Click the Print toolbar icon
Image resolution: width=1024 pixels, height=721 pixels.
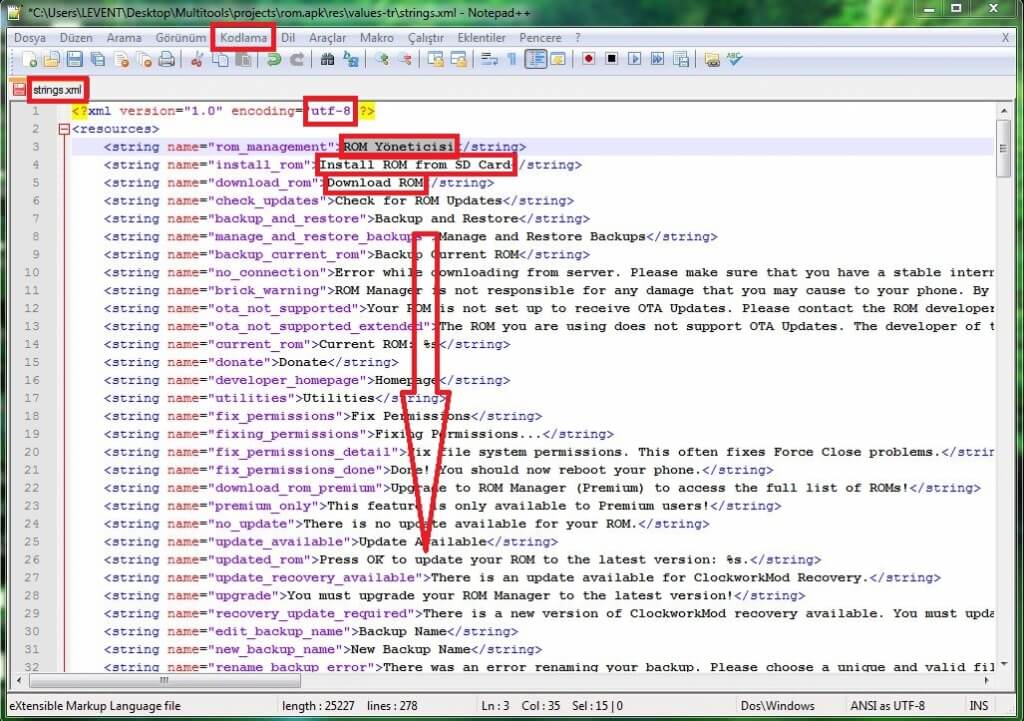point(165,60)
